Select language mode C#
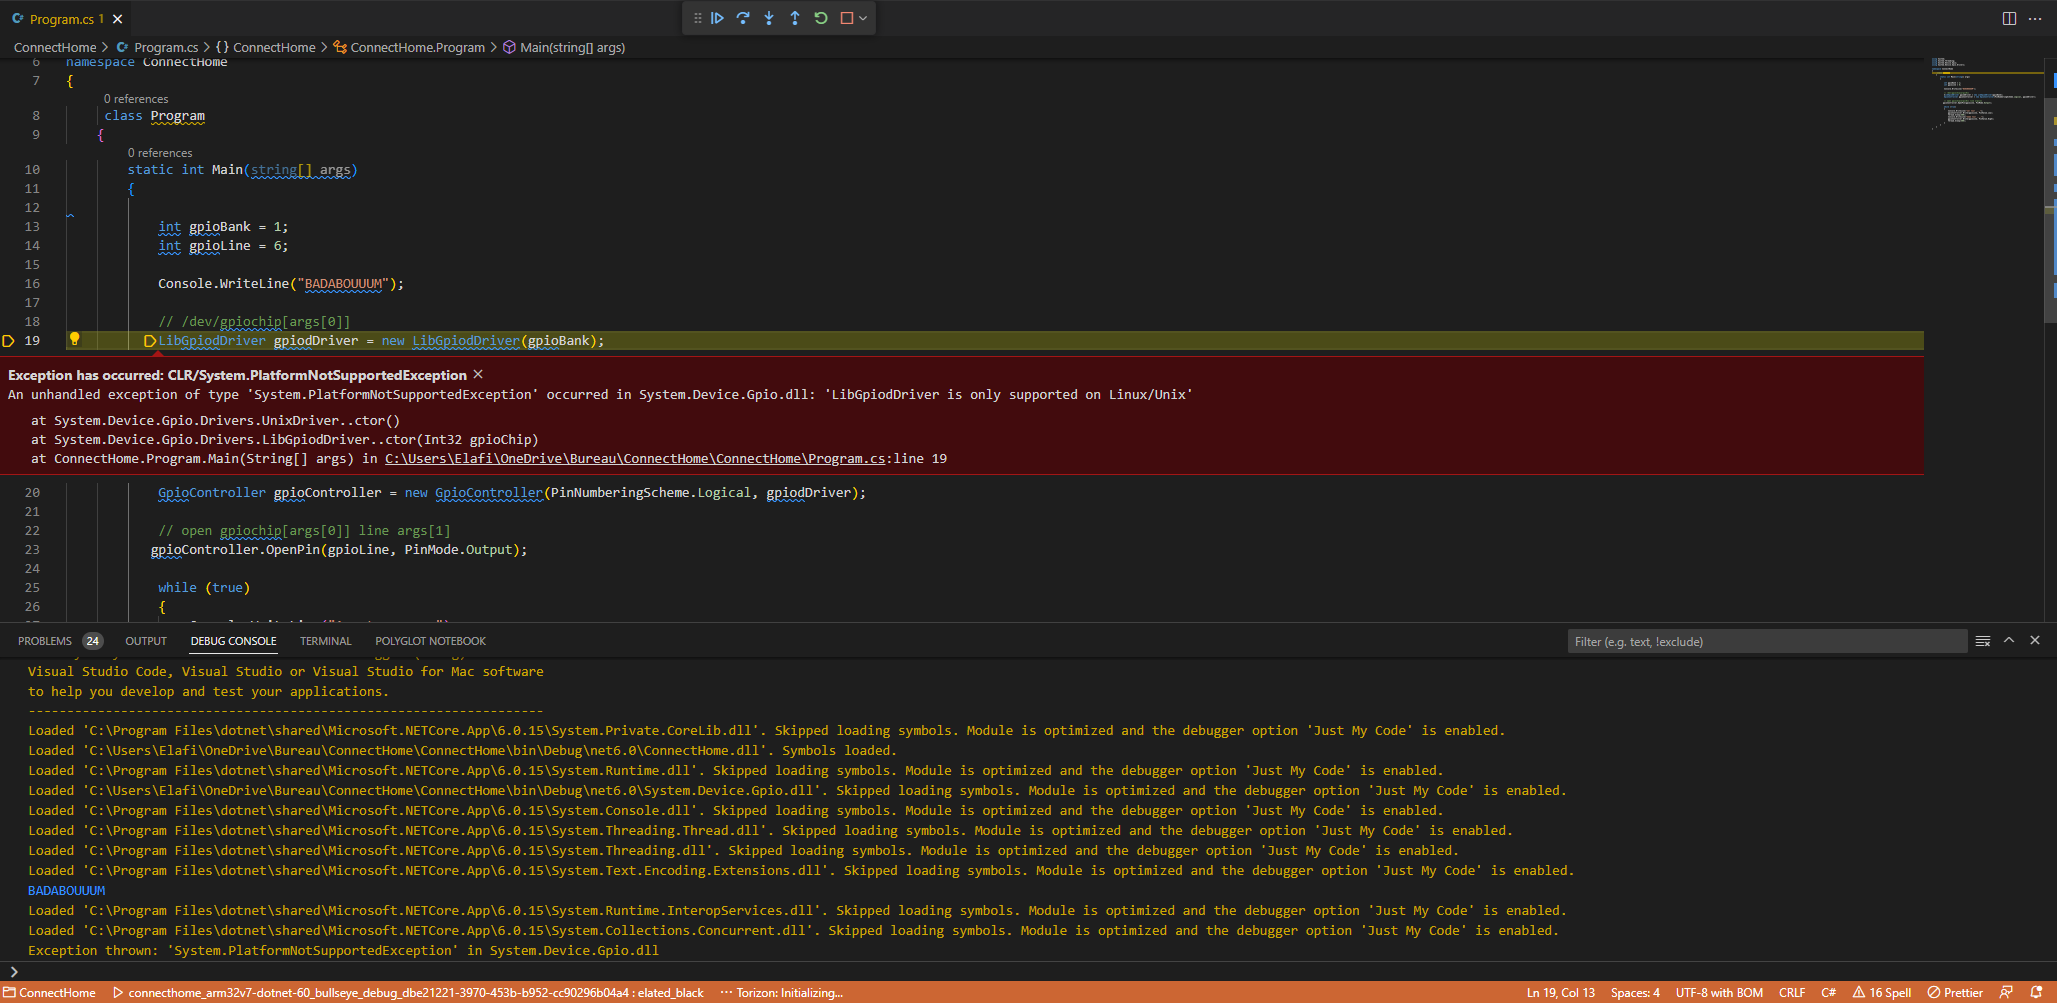Viewport: 2057px width, 1003px height. click(1828, 993)
